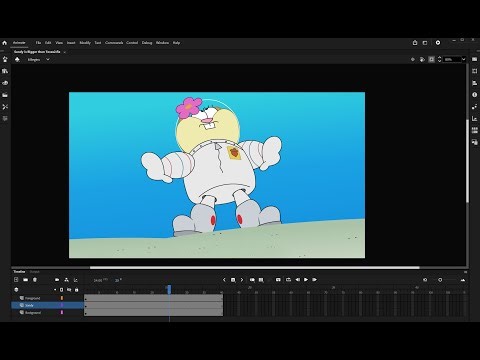480x360 pixels.
Task: Click the New Folder icon in timeline
Action: coord(25,280)
